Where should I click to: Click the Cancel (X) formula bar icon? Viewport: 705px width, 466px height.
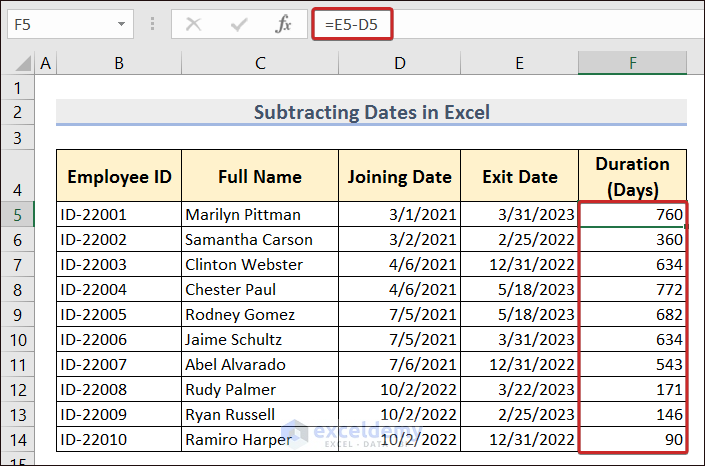point(194,24)
